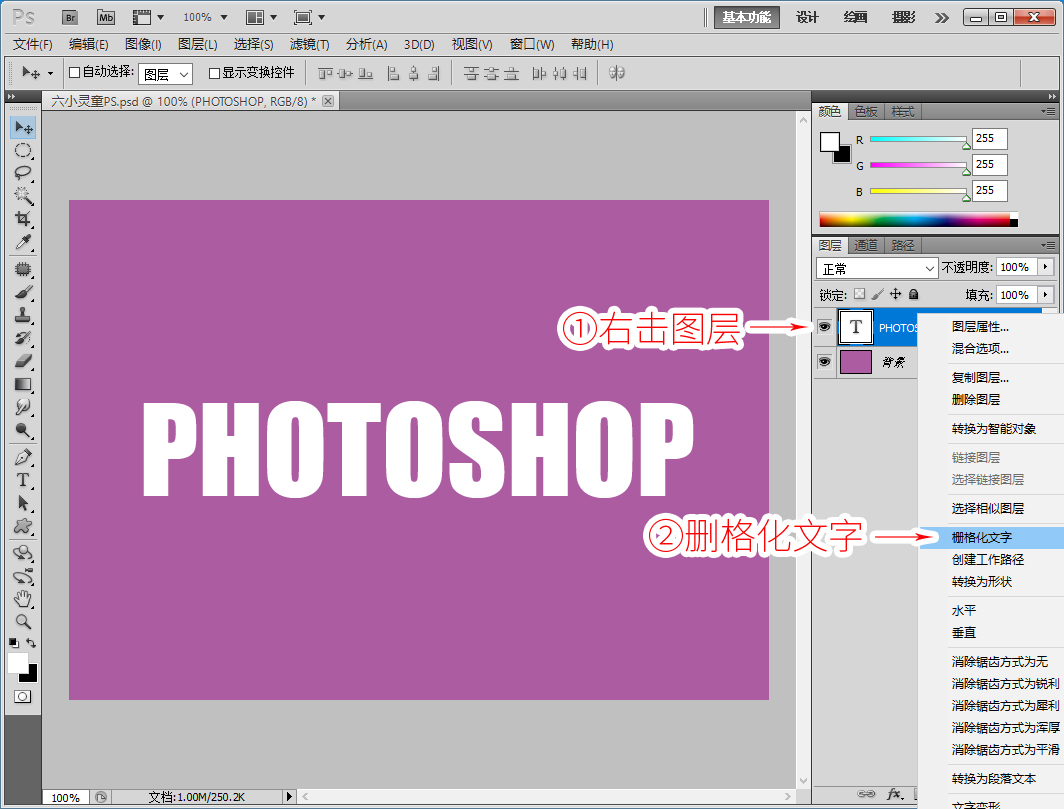
Task: Enable the Auto-Select checkbox
Action: 75,73
